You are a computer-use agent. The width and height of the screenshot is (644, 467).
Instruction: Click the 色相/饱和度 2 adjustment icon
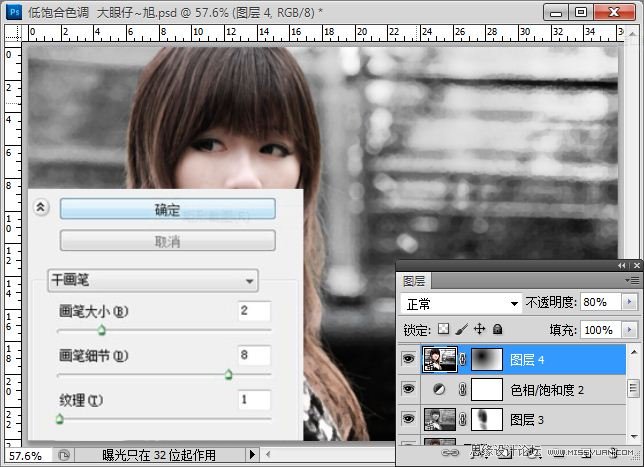(439, 389)
